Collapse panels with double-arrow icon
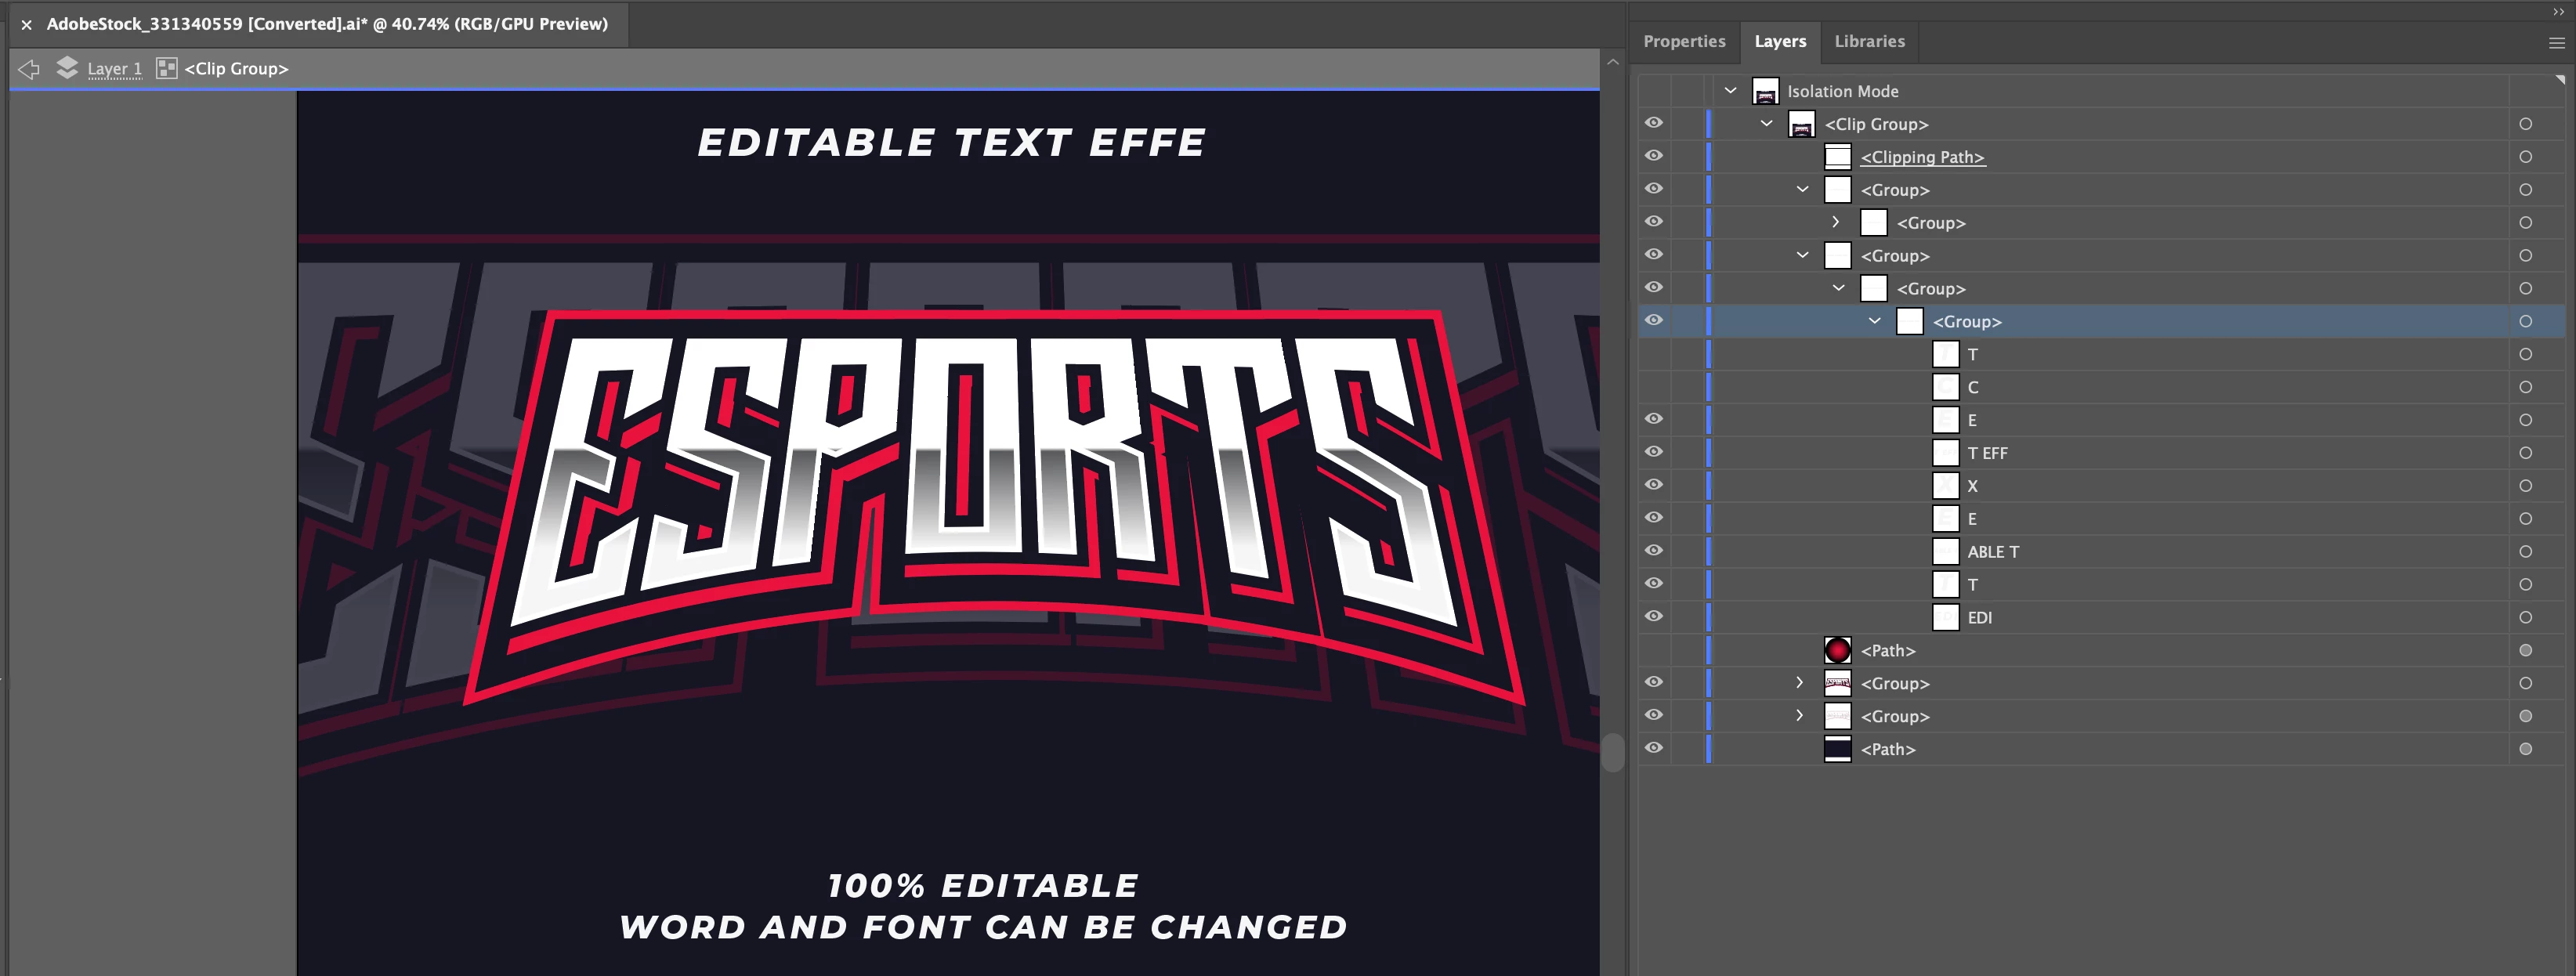The width and height of the screenshot is (2576, 976). point(2557,11)
